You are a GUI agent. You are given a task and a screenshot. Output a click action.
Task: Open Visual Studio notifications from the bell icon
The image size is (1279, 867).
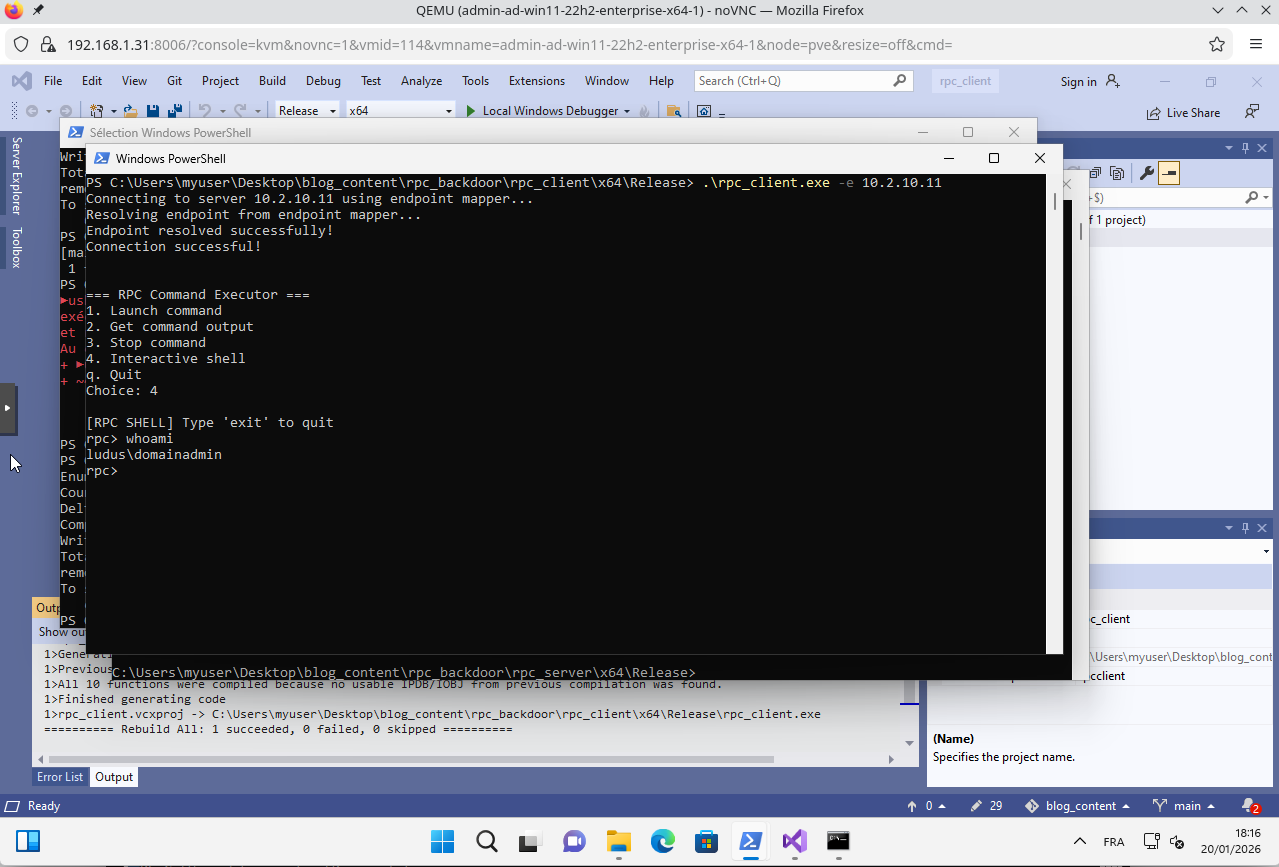[x=1246, y=805]
